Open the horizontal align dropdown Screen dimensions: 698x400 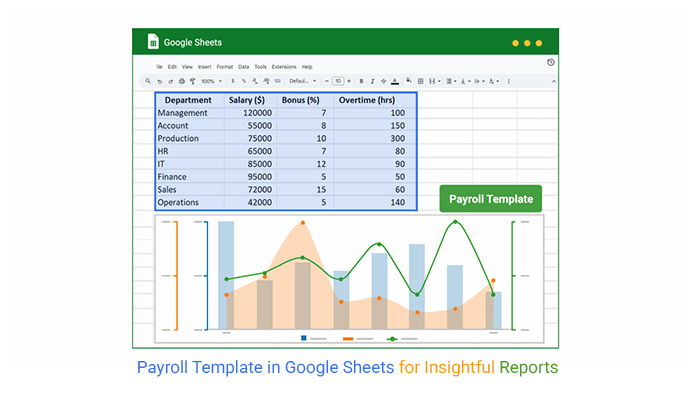[451, 81]
